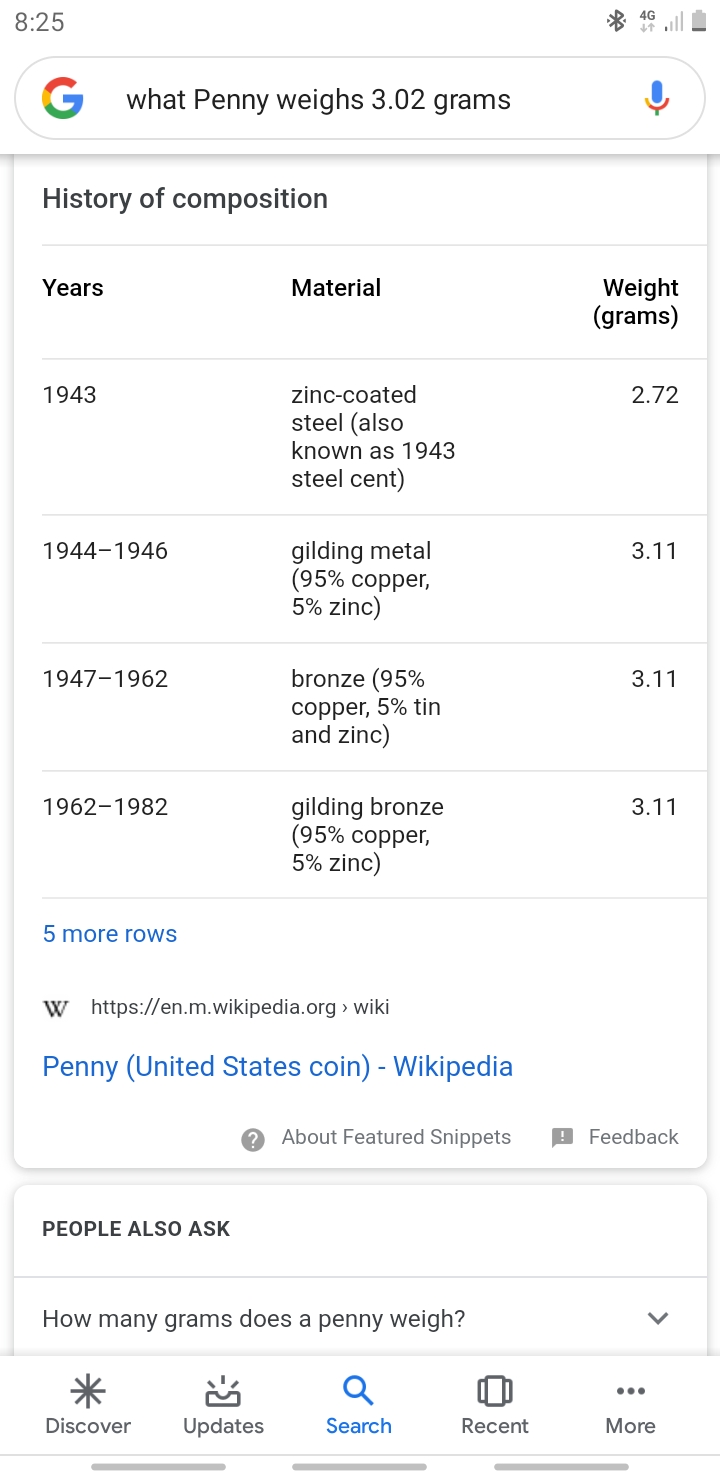Expand '5 more rows' in table
Screen dimensions: 720x1480
[110, 934]
